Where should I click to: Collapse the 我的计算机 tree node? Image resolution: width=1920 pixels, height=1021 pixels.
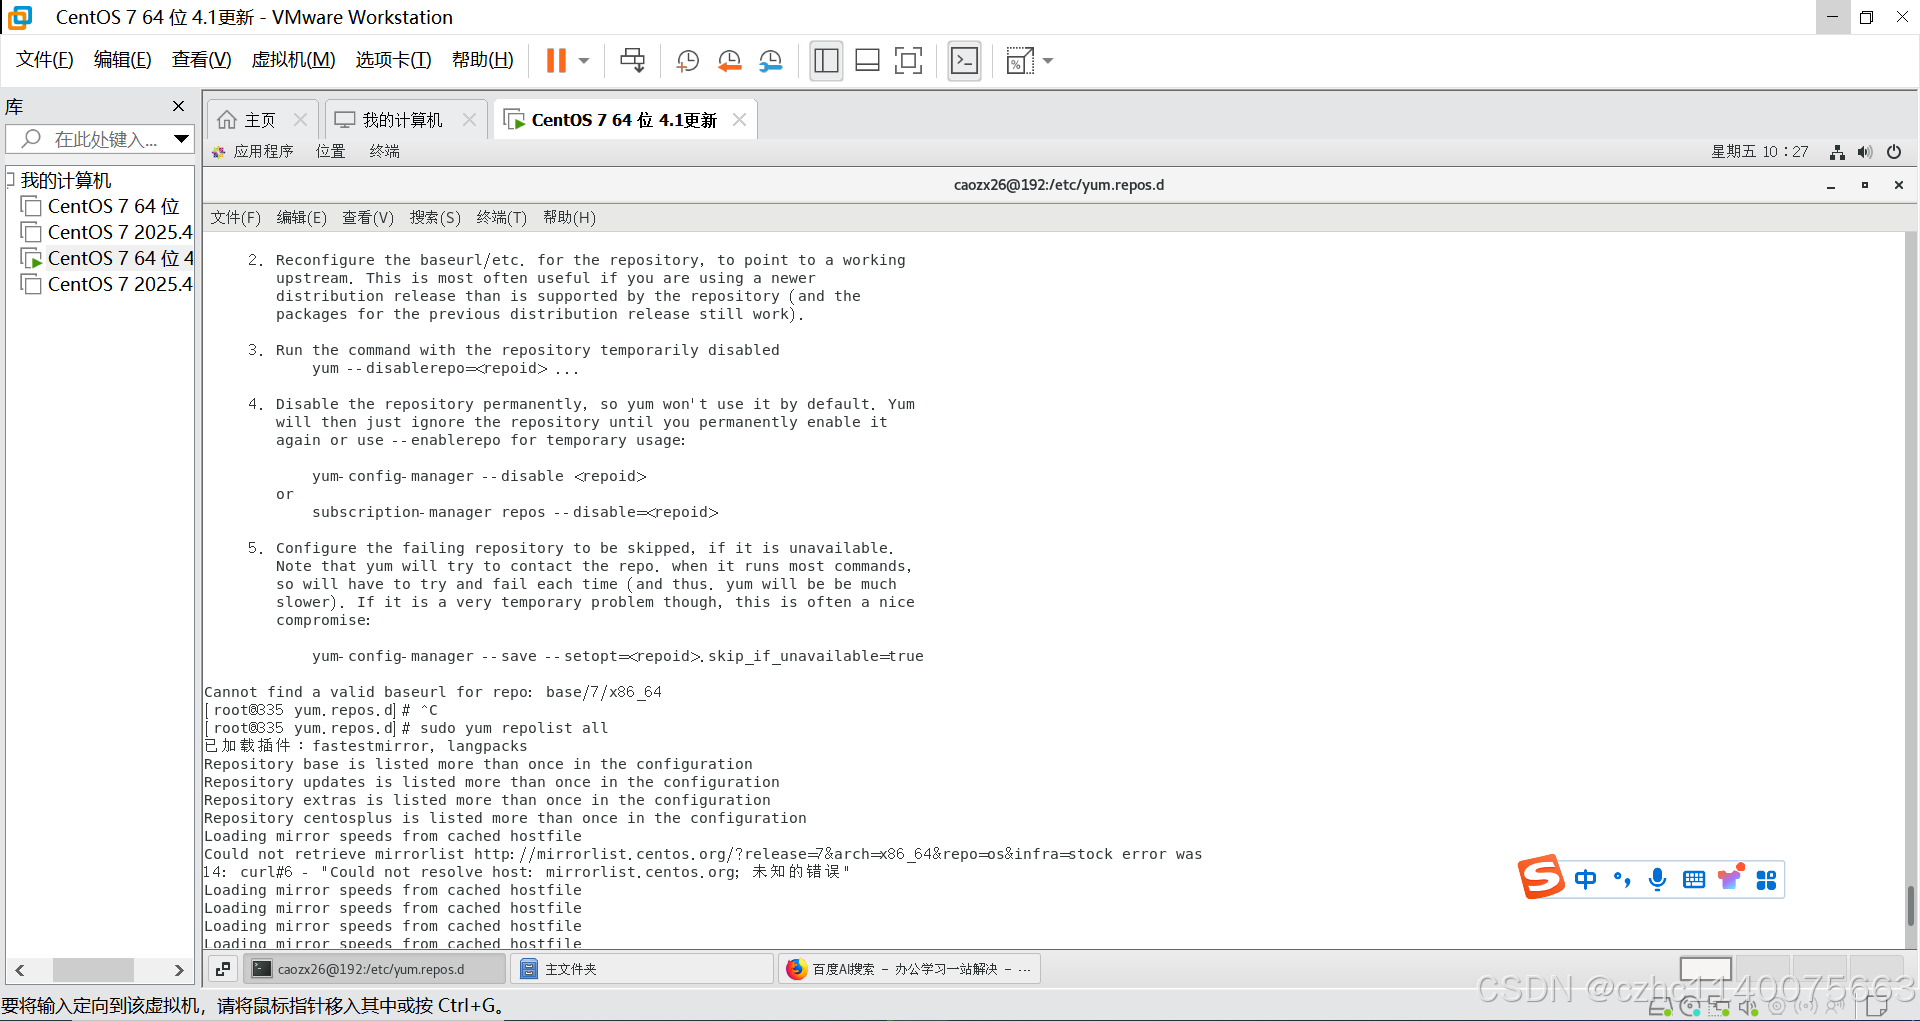(11, 179)
